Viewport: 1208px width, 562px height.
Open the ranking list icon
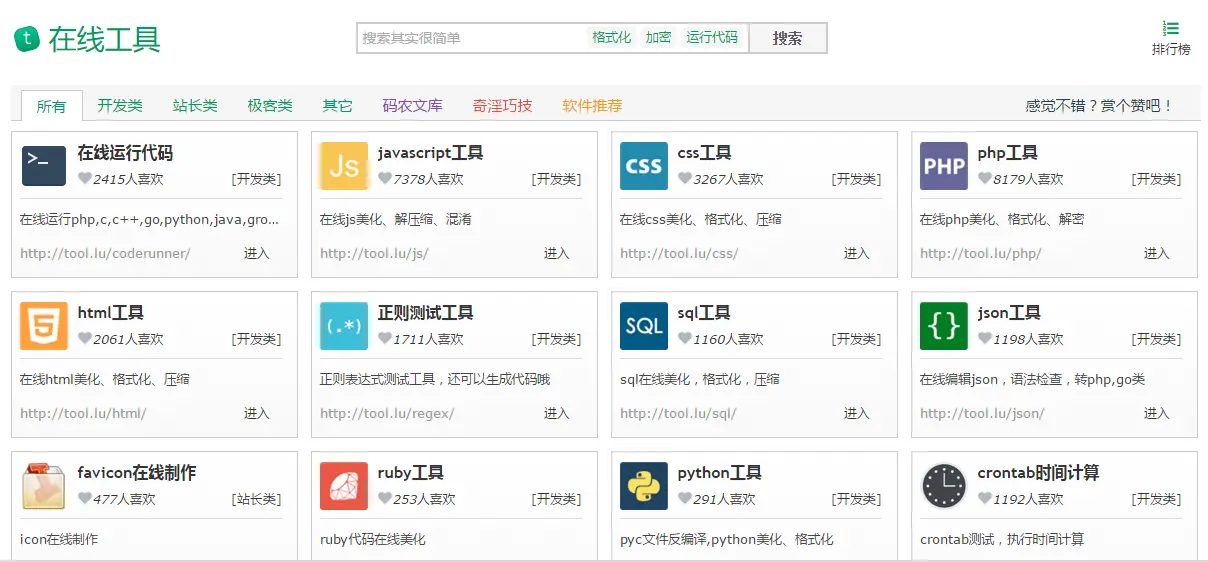pyautogui.click(x=1171, y=29)
